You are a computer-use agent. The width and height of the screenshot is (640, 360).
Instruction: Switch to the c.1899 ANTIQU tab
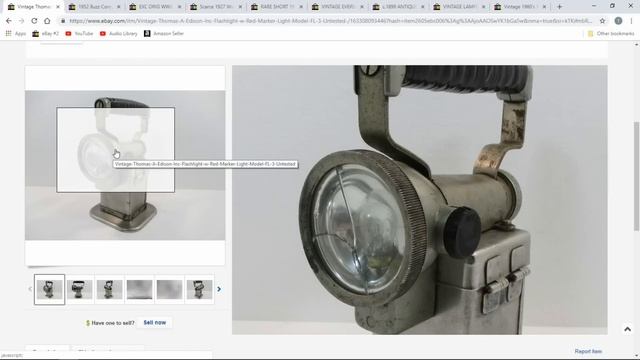(399, 7)
